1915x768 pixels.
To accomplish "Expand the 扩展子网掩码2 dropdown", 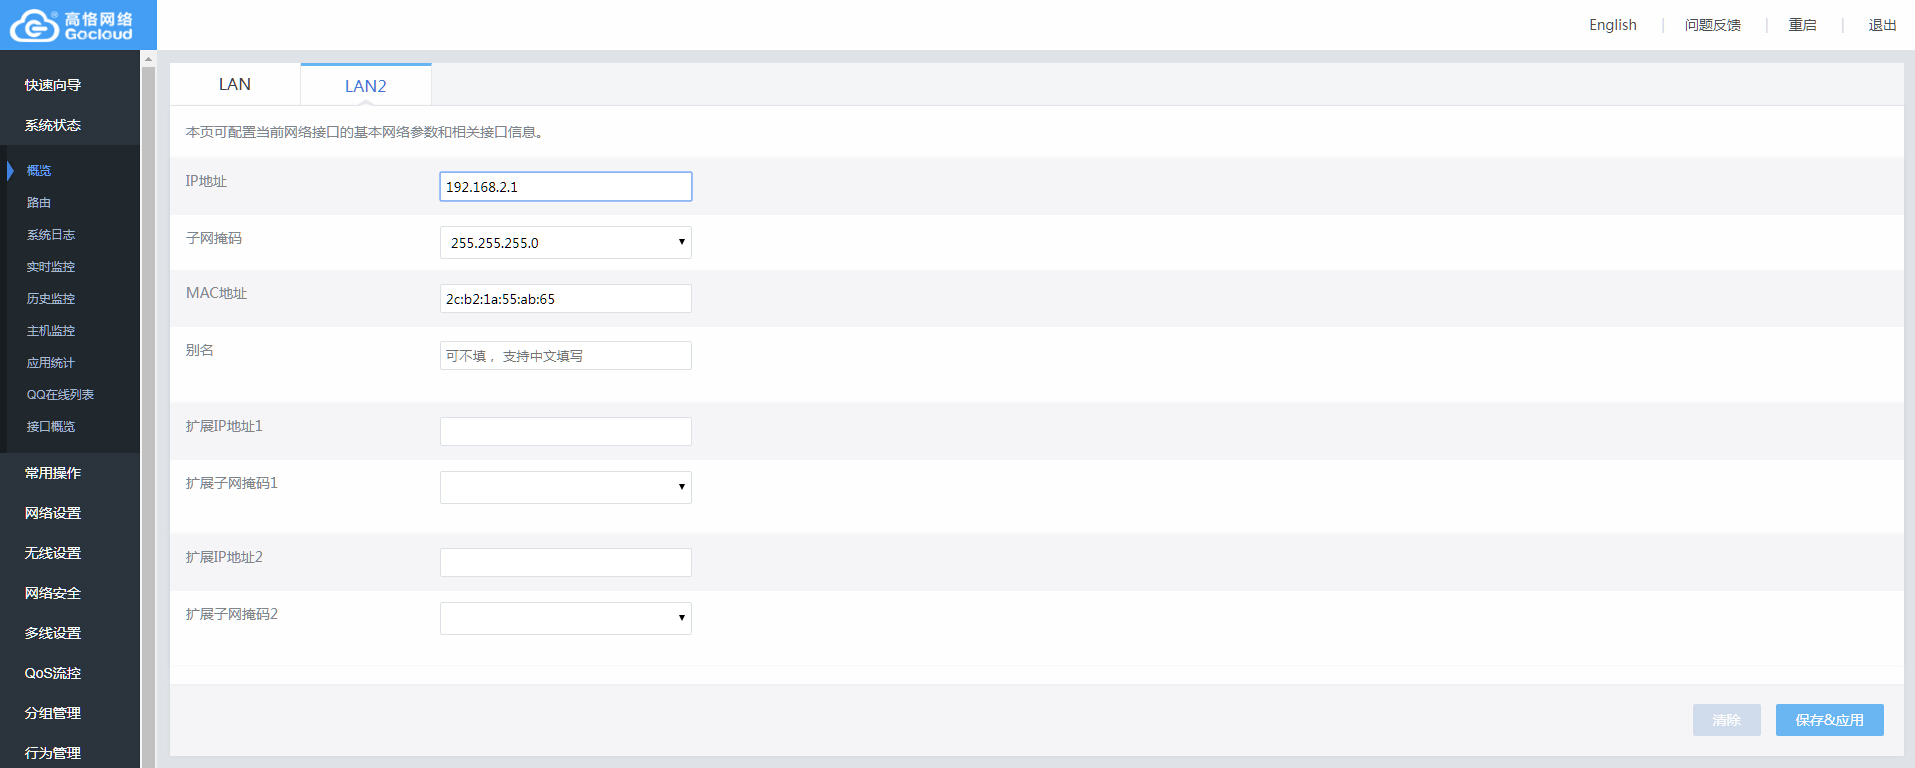I will [566, 618].
